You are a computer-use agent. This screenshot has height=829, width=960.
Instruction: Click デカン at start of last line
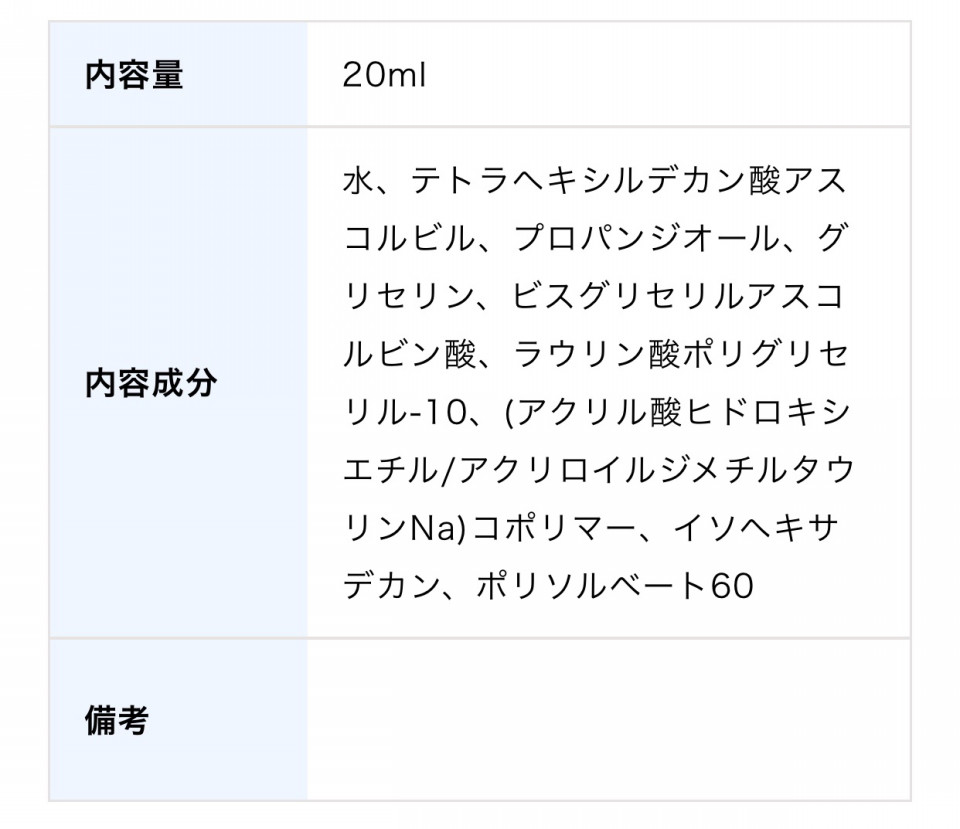tap(392, 586)
